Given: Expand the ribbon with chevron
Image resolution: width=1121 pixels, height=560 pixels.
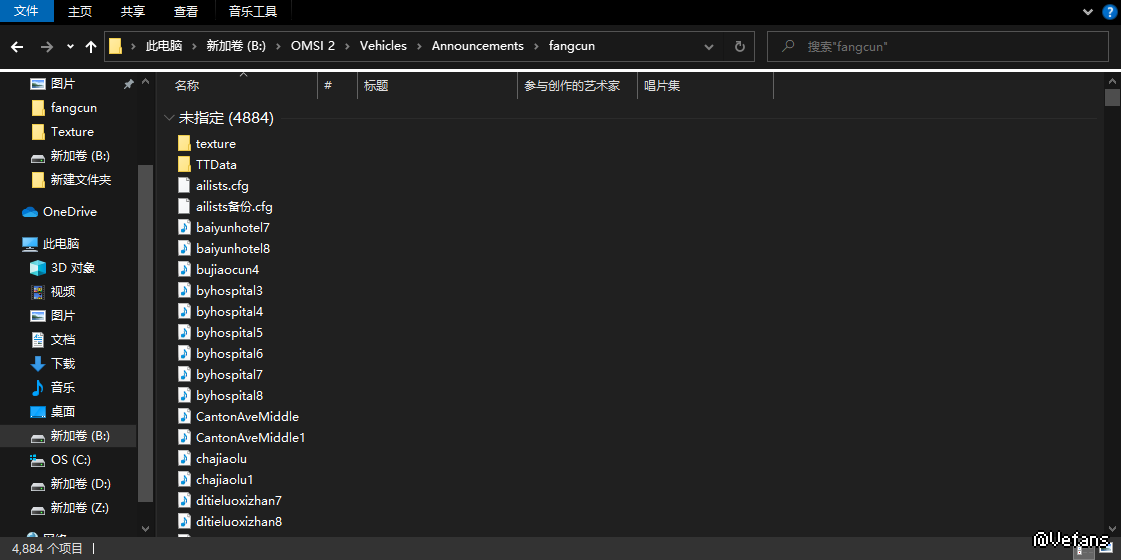Looking at the screenshot, I should [1088, 11].
